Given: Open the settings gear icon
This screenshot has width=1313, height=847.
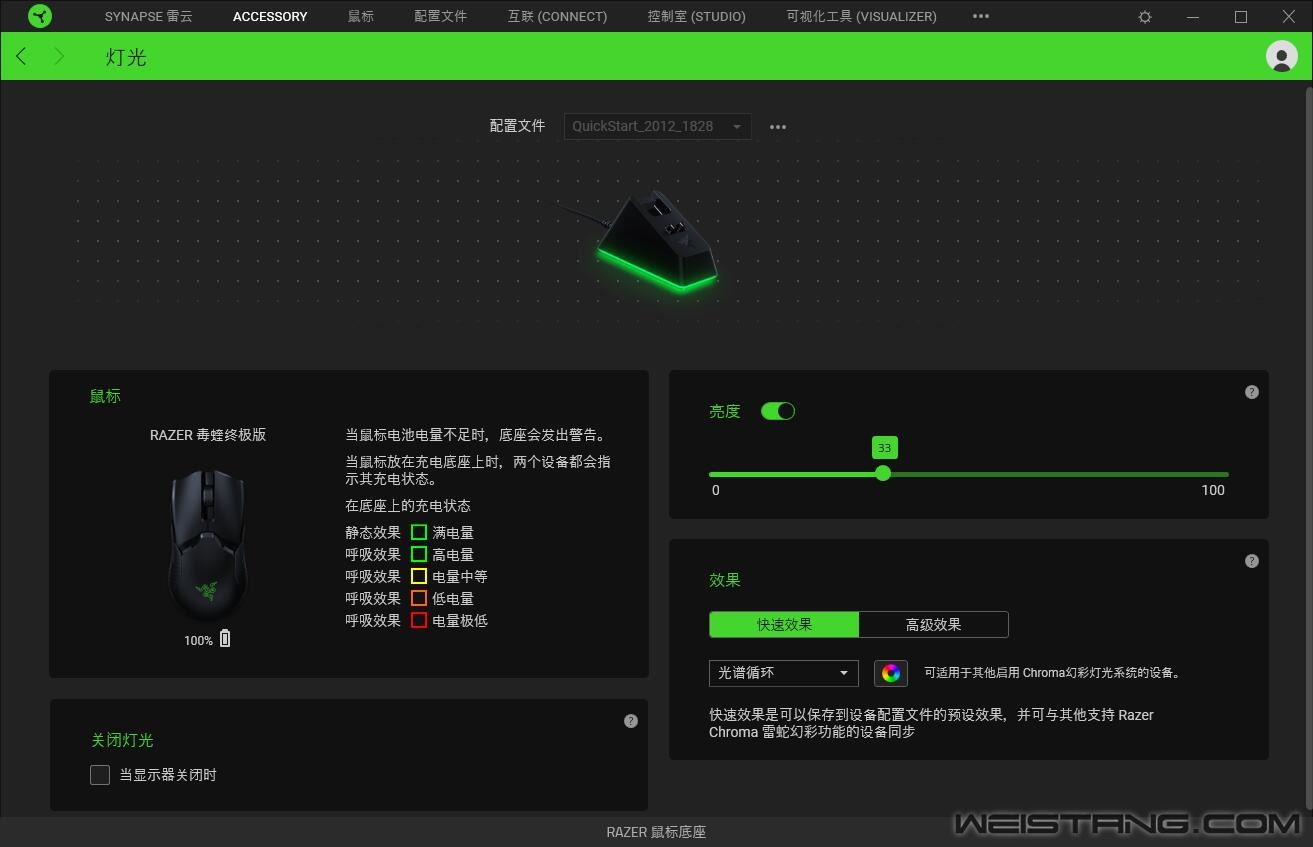Looking at the screenshot, I should [1145, 17].
